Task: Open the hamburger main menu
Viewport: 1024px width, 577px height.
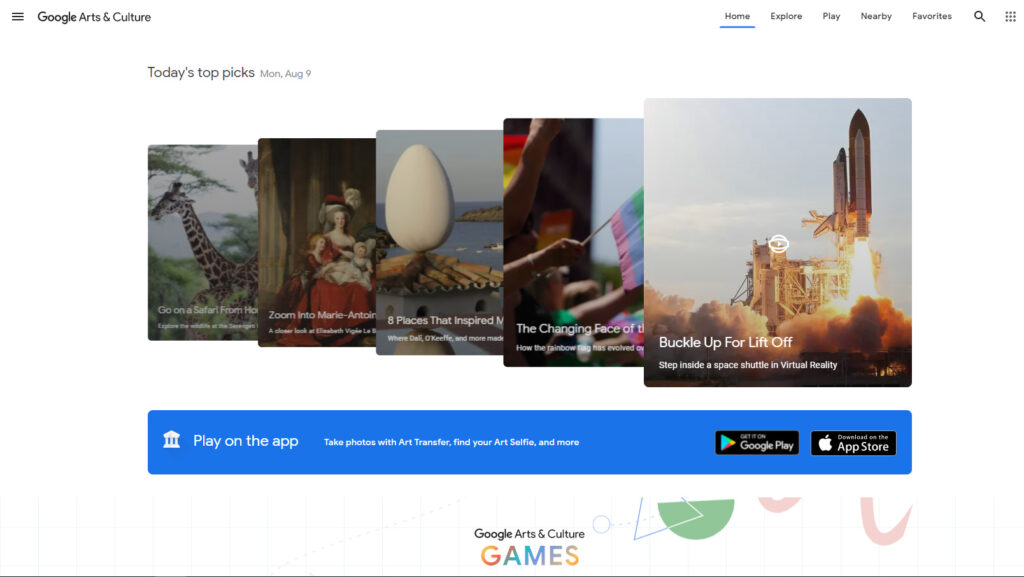Action: coord(18,16)
